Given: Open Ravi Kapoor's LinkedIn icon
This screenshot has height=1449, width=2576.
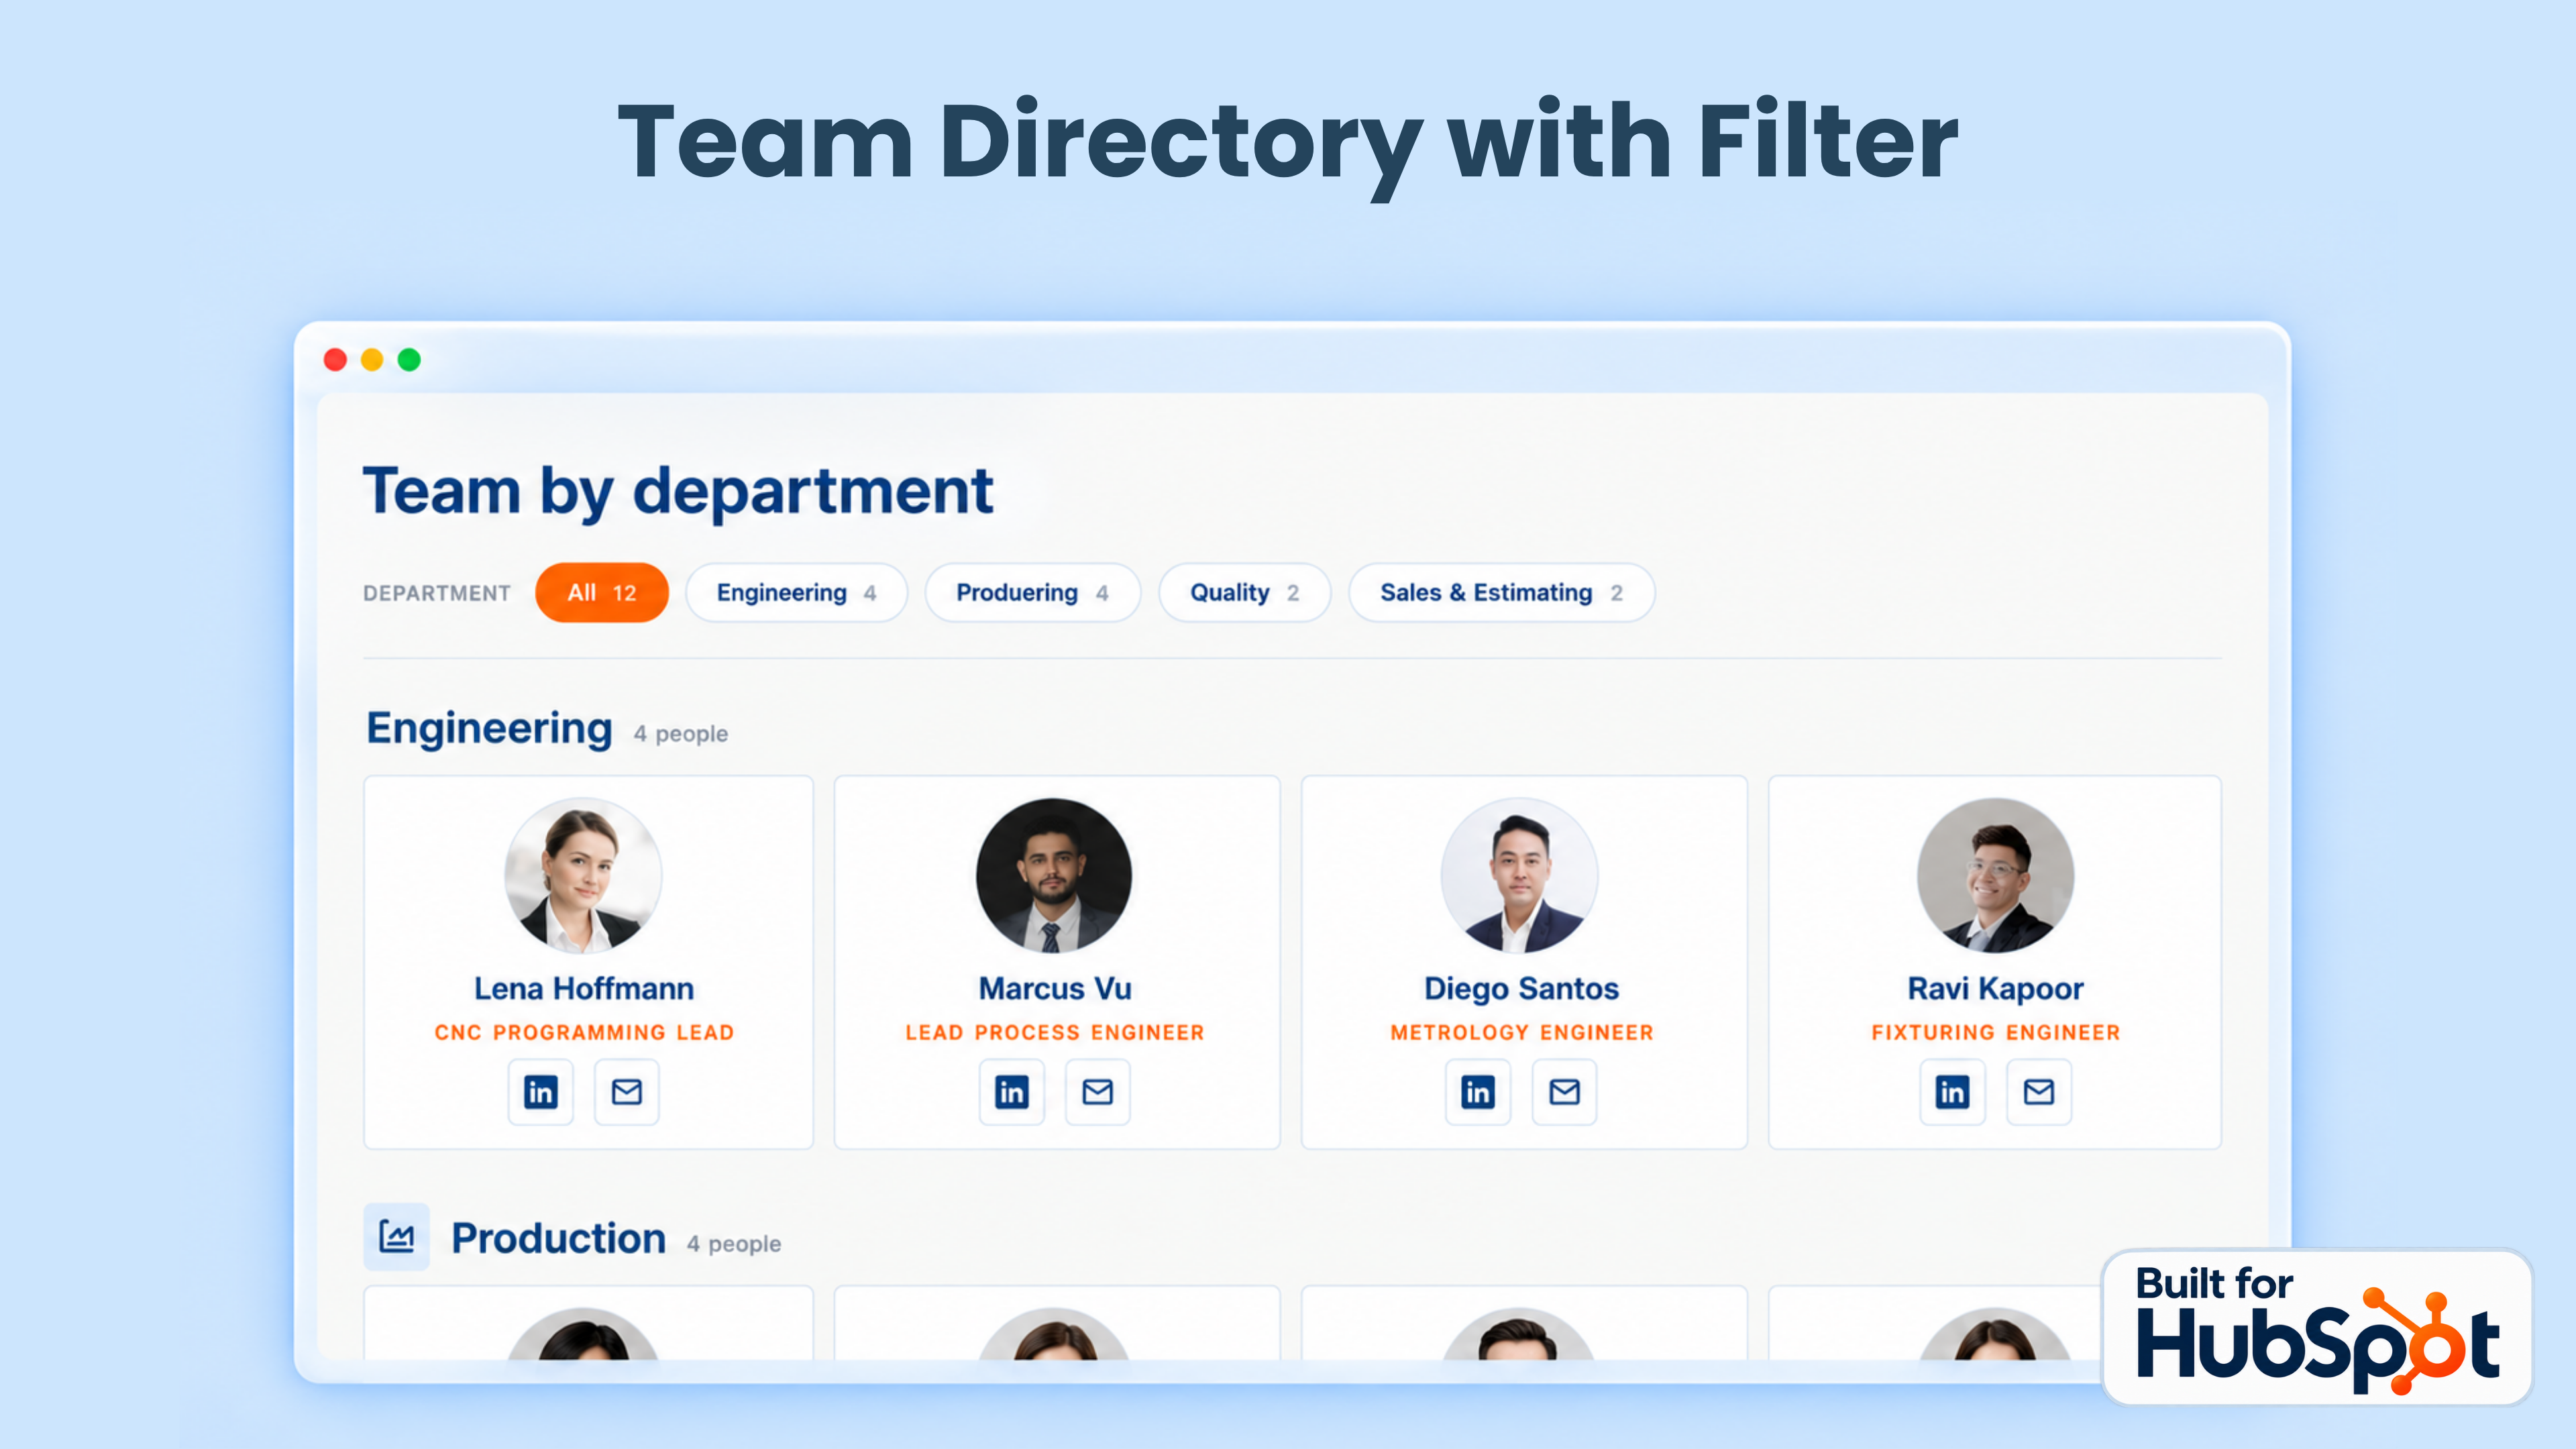Looking at the screenshot, I should point(1952,1091).
